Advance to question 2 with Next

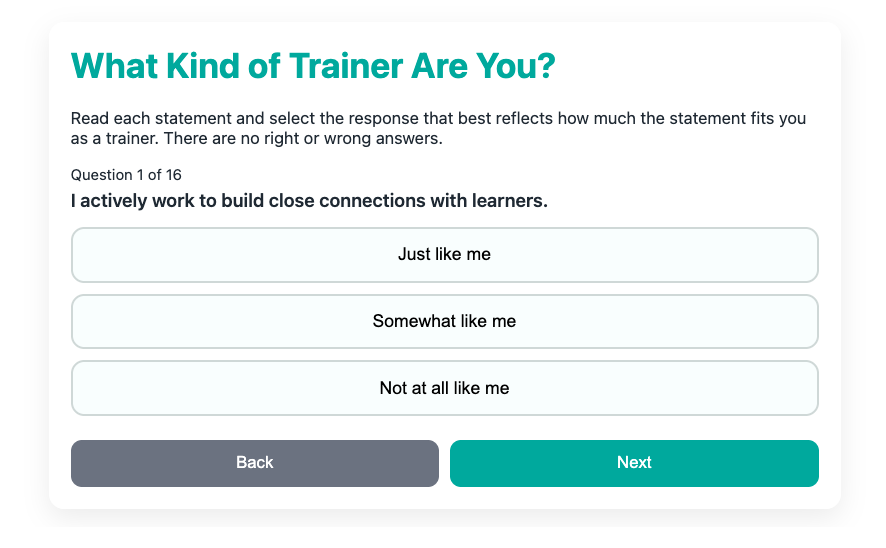[x=634, y=463]
